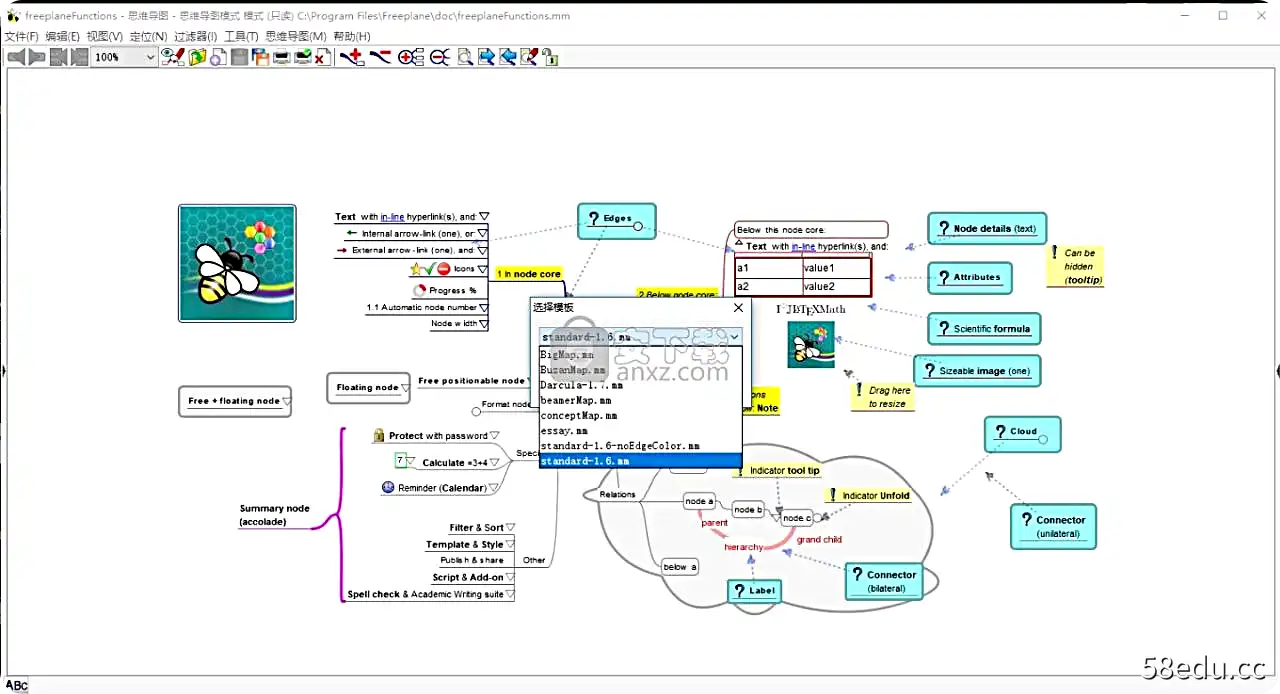Go back with the left arrow toolbar icon
The height and width of the screenshot is (694, 1280).
[x=16, y=57]
